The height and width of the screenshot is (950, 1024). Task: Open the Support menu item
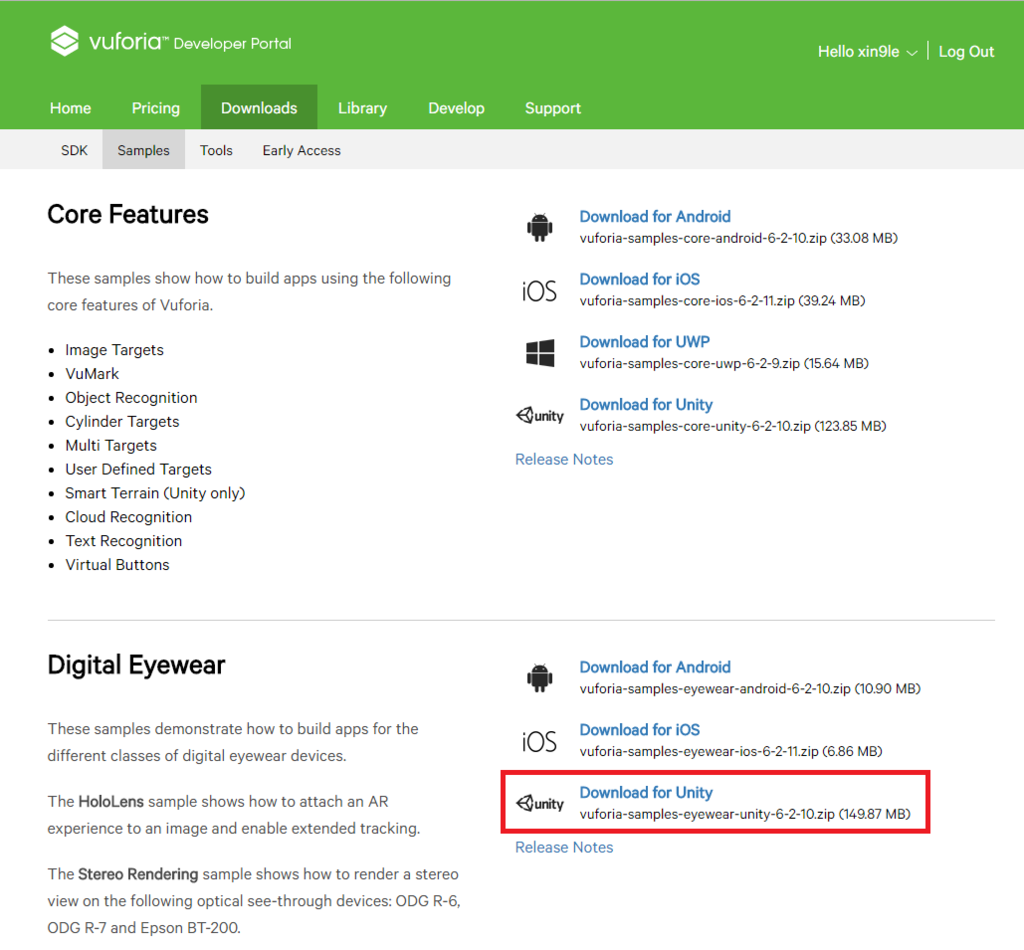(x=553, y=108)
